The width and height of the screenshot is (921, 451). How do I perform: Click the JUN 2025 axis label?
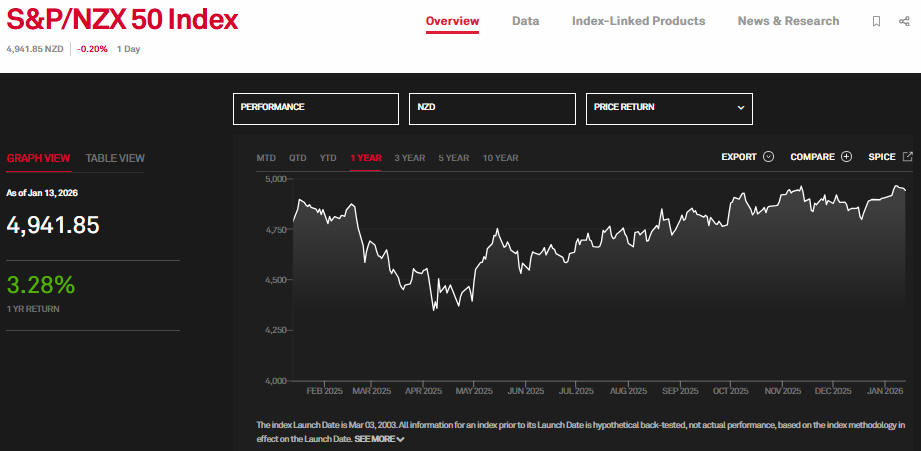click(x=526, y=391)
